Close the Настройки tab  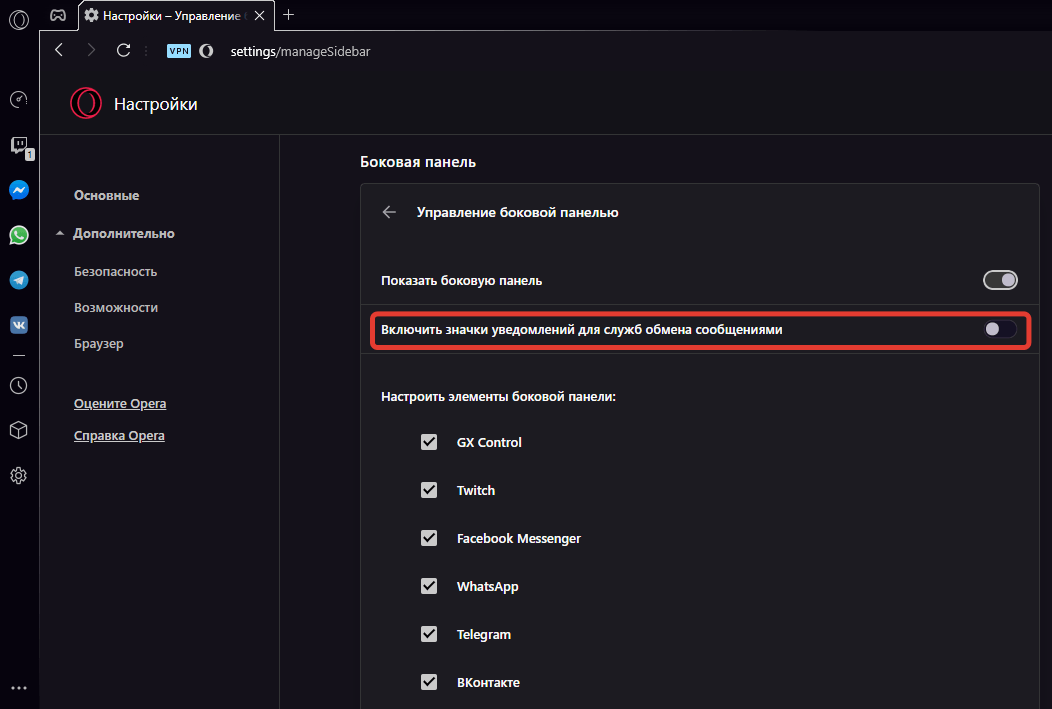tap(259, 15)
